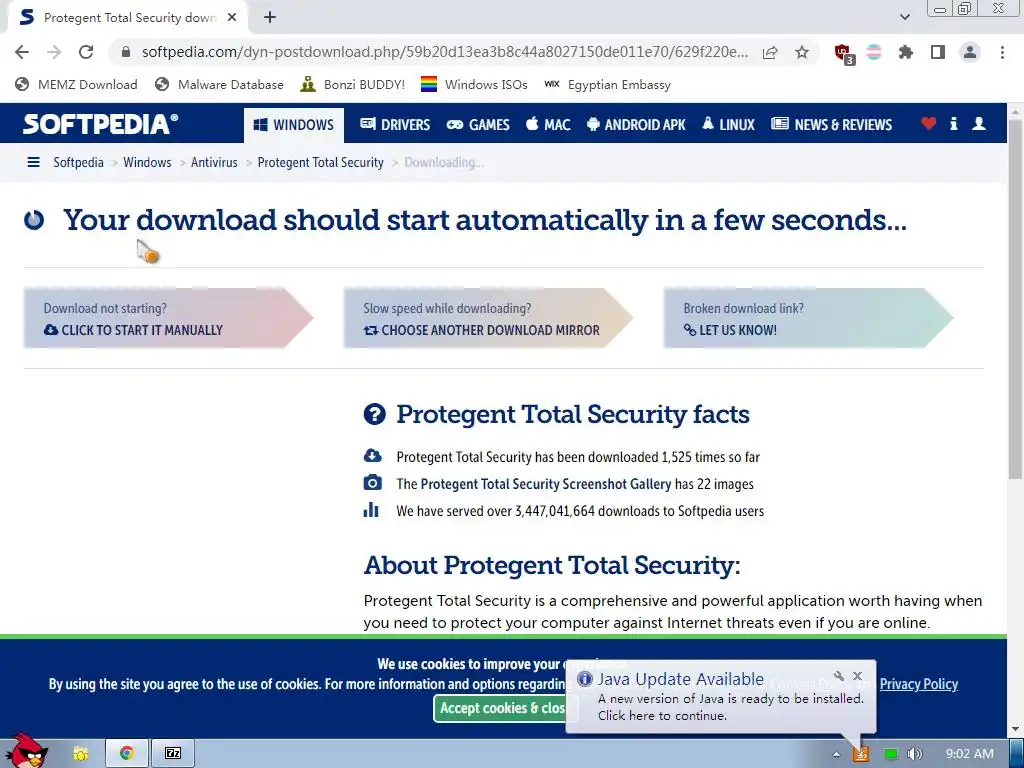Go back with the browser back arrow
The image size is (1024, 768).
tap(22, 52)
